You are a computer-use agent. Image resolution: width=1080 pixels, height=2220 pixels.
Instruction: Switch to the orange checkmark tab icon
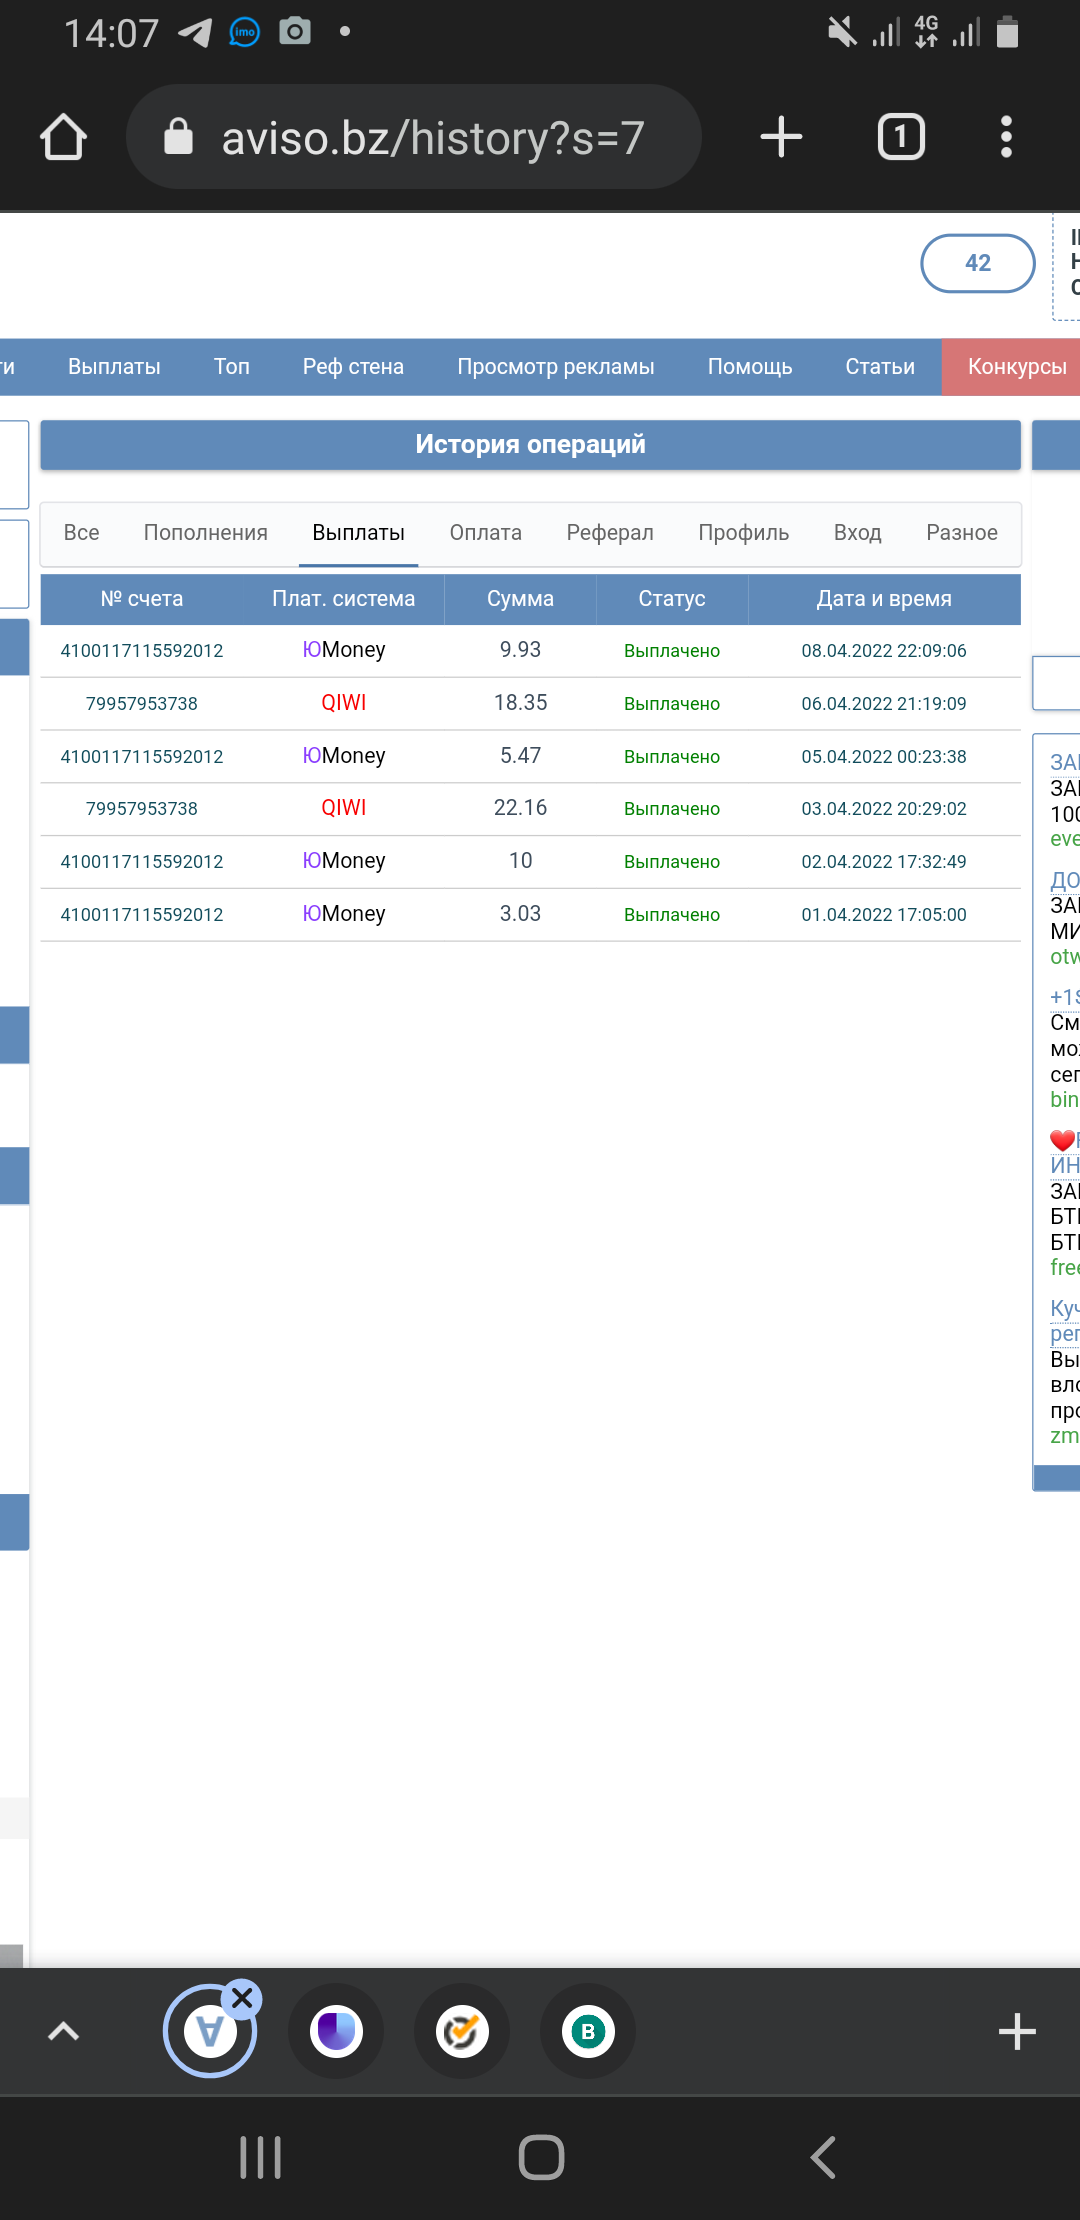[x=462, y=2031]
